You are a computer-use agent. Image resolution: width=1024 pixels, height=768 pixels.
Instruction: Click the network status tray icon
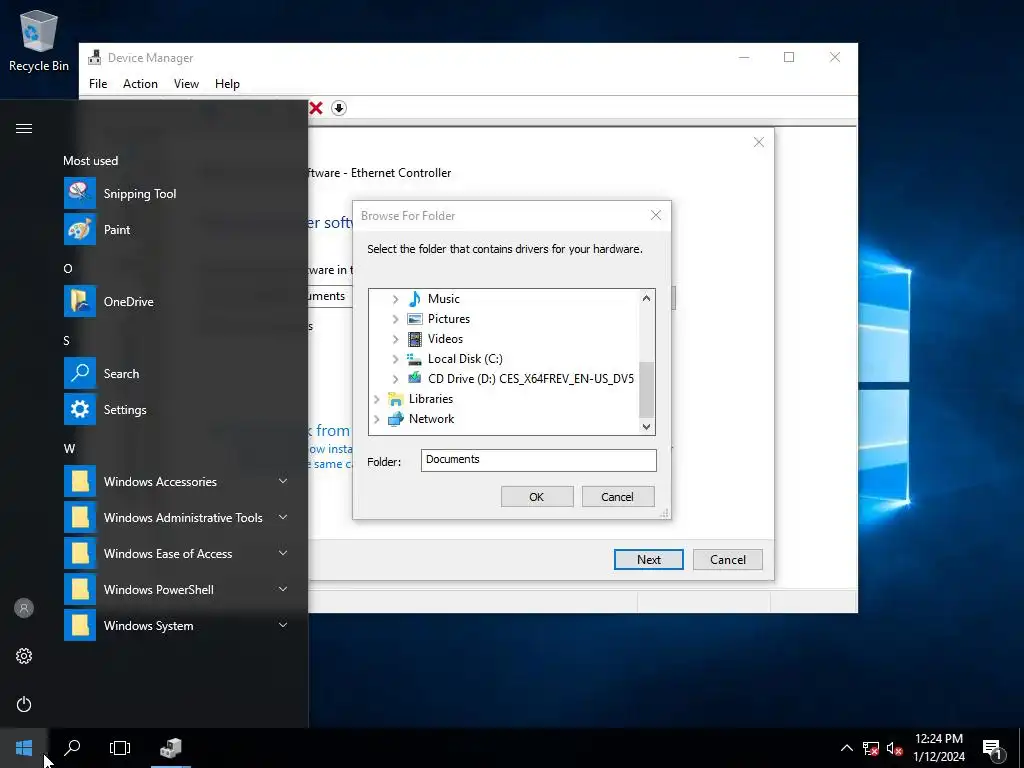(x=871, y=748)
